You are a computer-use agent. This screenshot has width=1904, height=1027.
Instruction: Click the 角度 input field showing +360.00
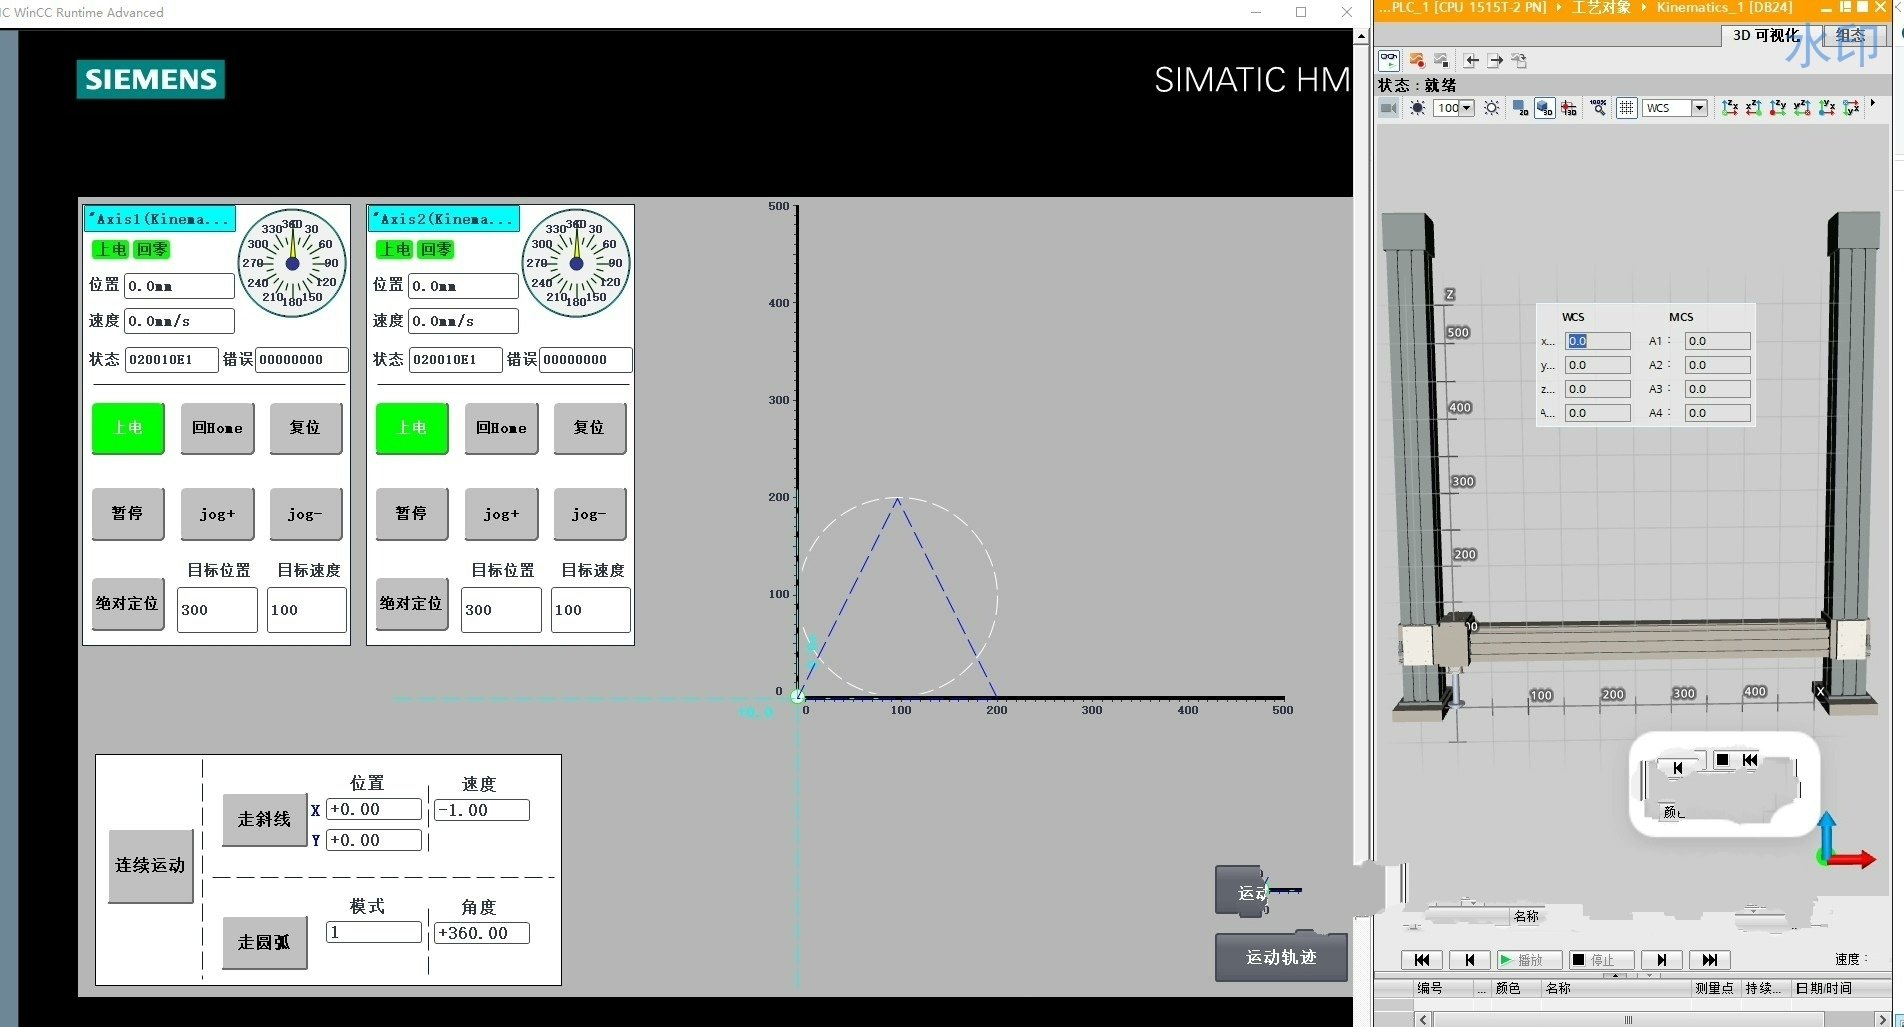(x=482, y=933)
